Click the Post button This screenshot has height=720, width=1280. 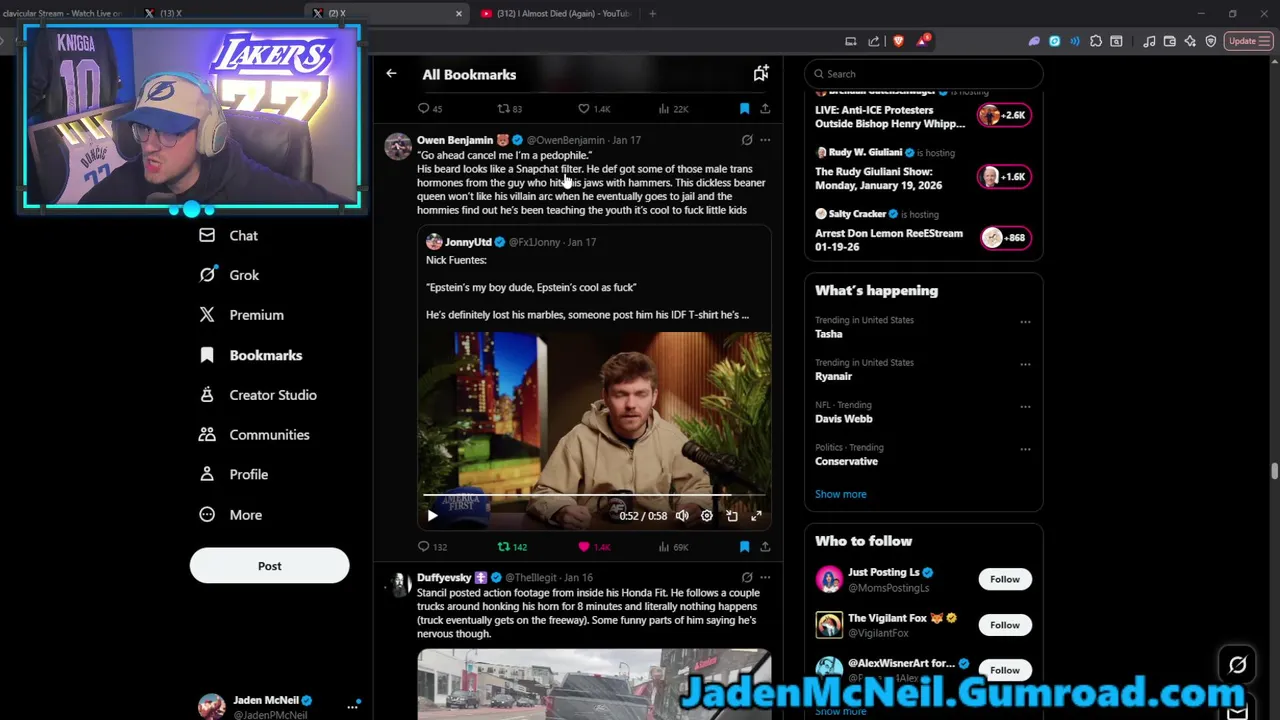269,566
